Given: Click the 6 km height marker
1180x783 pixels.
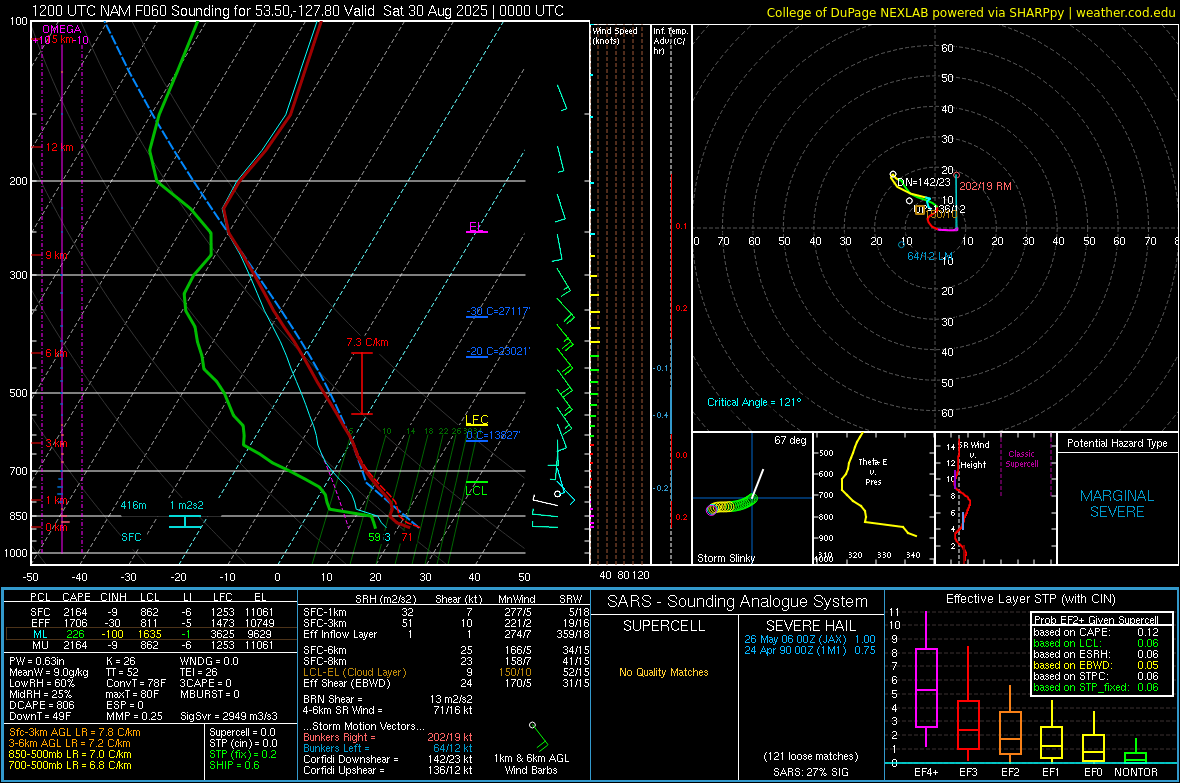Looking at the screenshot, I should point(56,353).
